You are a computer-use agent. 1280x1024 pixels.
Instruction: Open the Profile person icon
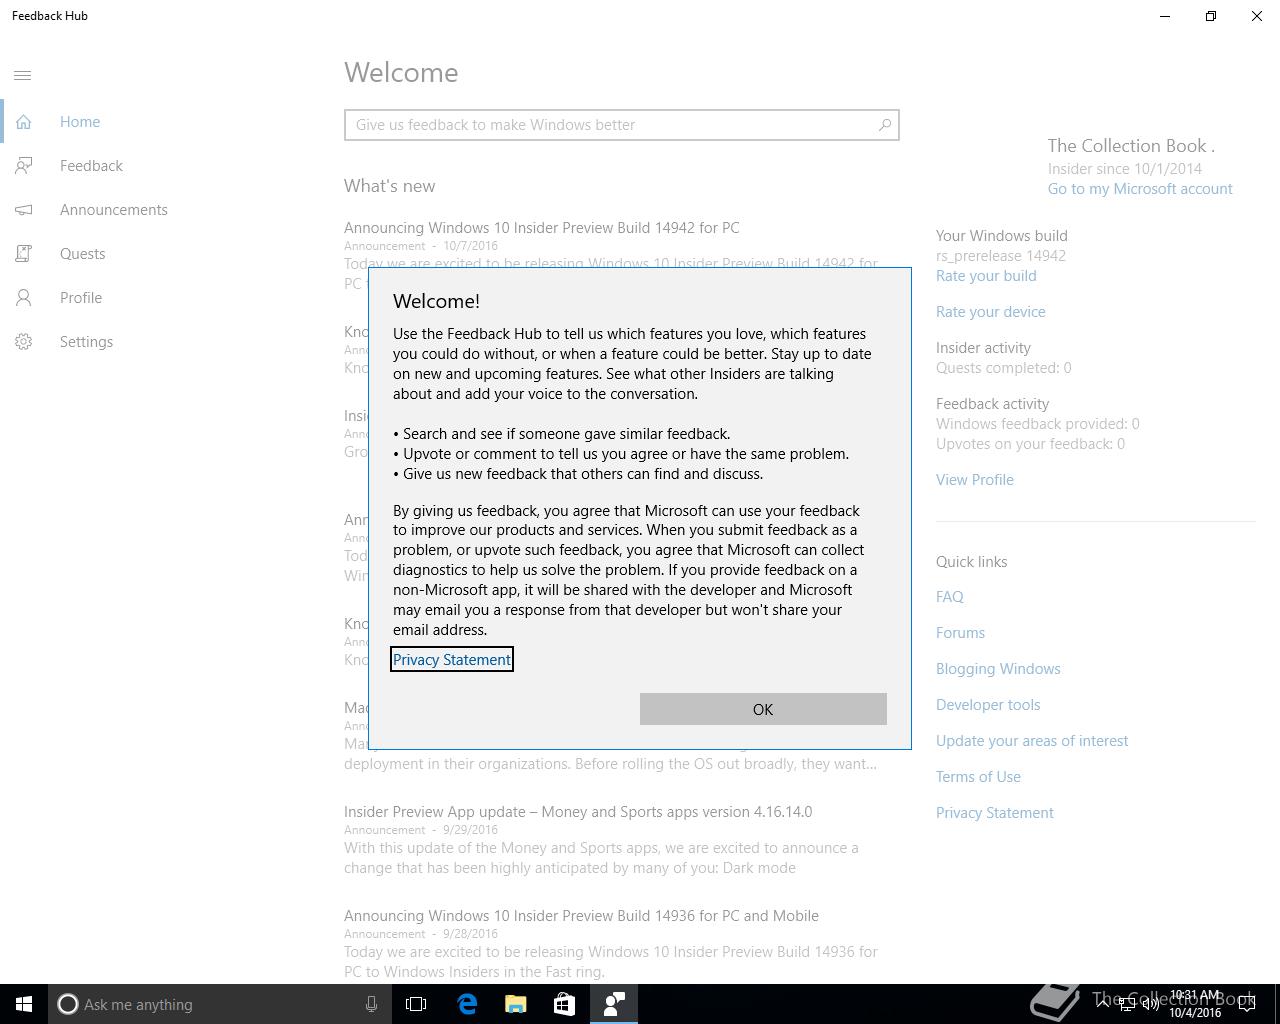(23, 298)
